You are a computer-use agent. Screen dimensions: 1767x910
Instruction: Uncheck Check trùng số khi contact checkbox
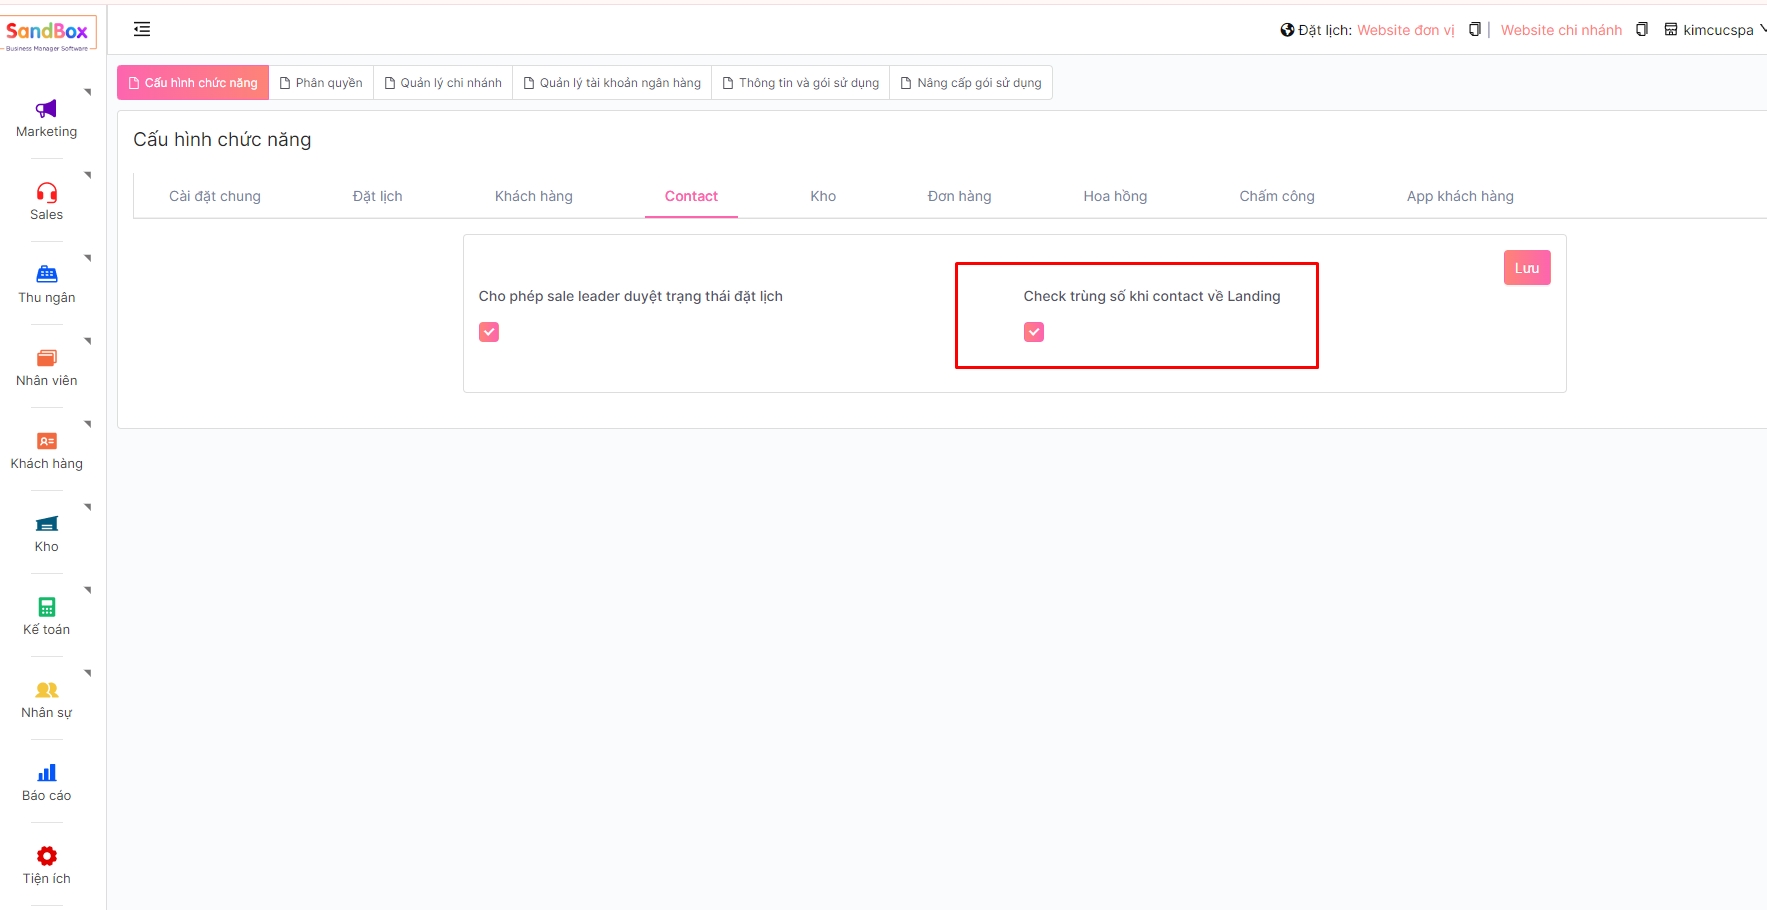(x=1034, y=332)
